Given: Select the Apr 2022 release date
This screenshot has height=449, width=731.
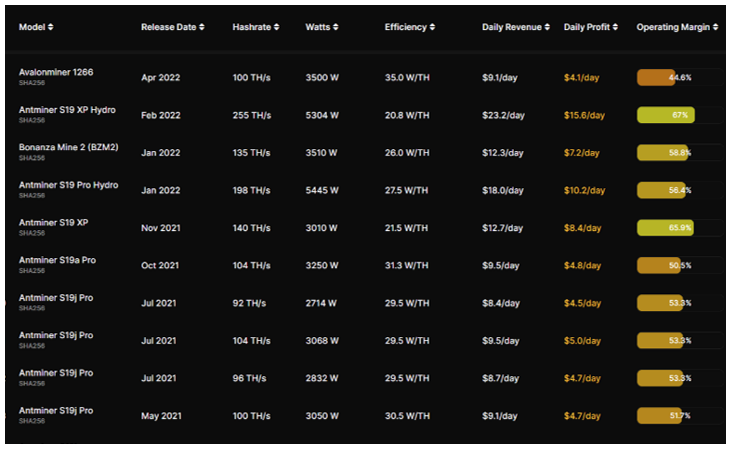Looking at the screenshot, I should click(x=160, y=77).
